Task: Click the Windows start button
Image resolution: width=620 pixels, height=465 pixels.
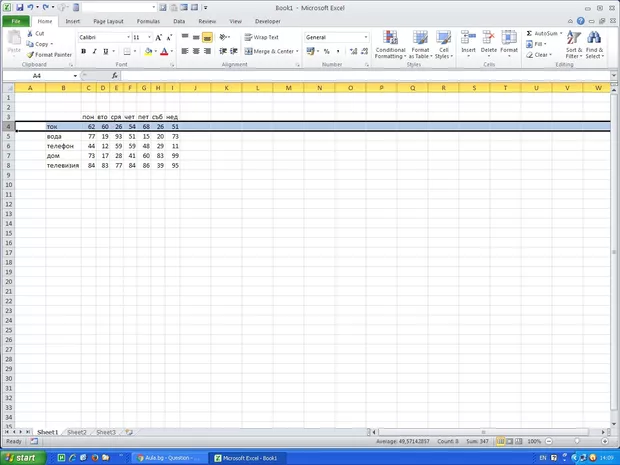Action: 23,458
